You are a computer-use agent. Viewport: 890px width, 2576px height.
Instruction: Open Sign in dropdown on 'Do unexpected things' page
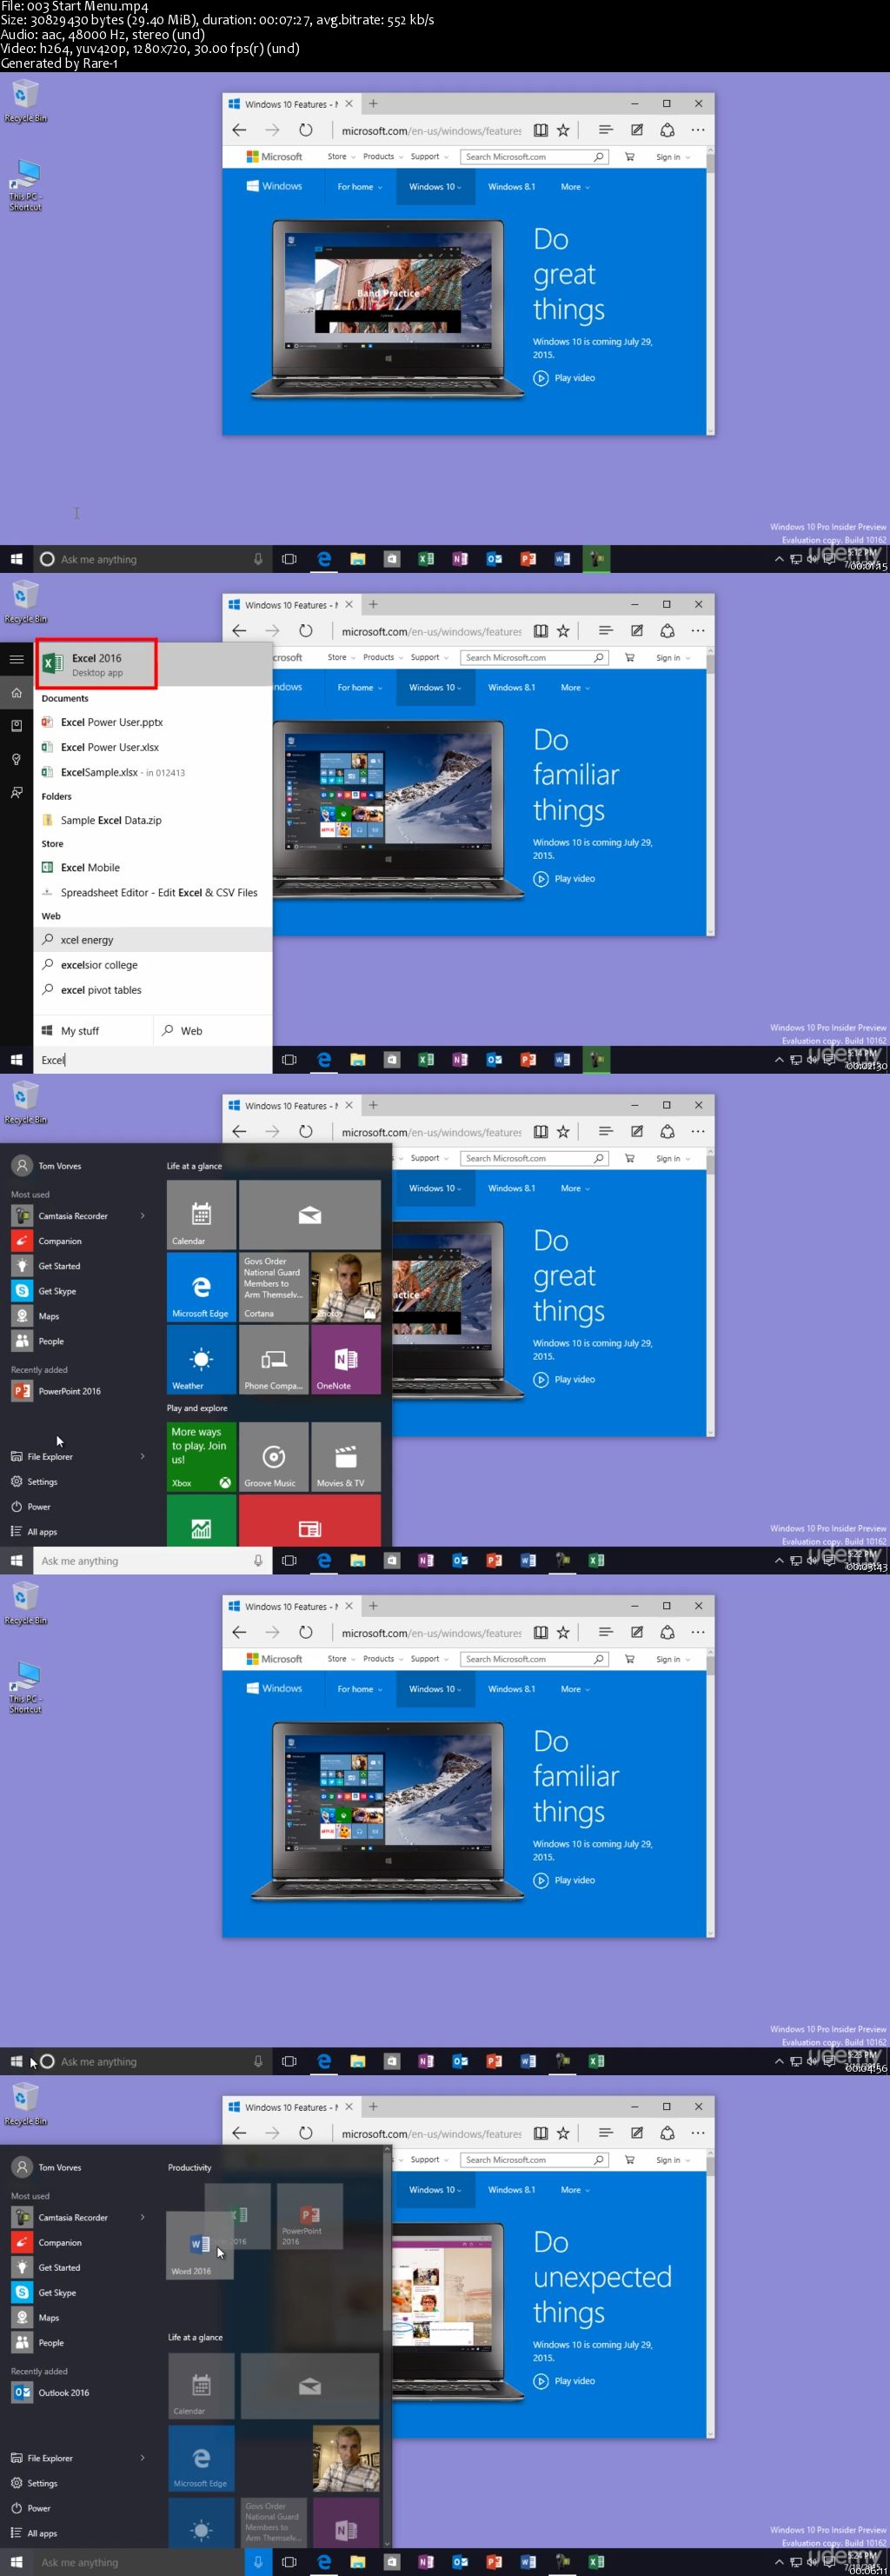coord(673,2159)
